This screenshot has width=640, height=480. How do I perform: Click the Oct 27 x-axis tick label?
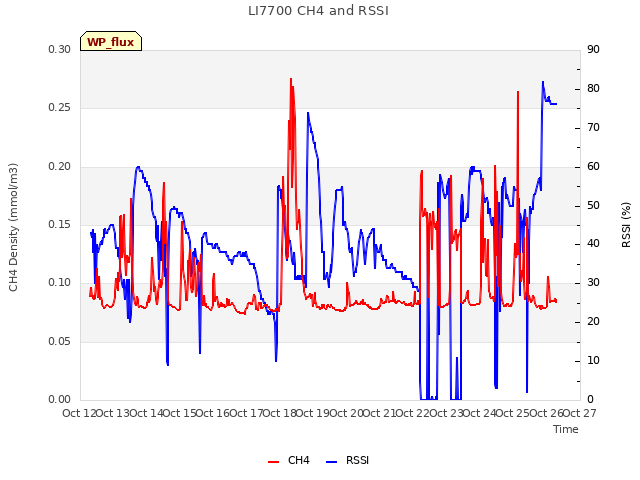(579, 413)
